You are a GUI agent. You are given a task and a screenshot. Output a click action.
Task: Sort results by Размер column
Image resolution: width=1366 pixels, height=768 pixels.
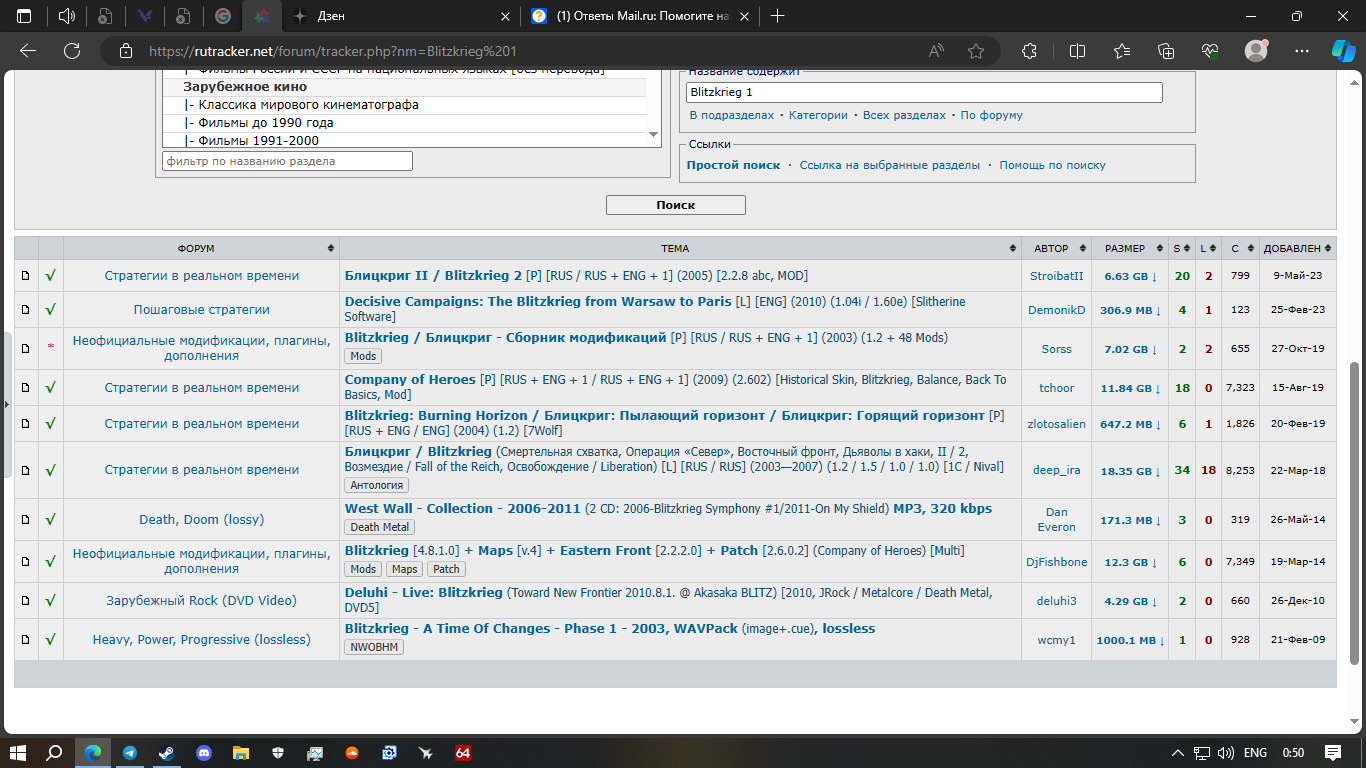pyautogui.click(x=1130, y=248)
